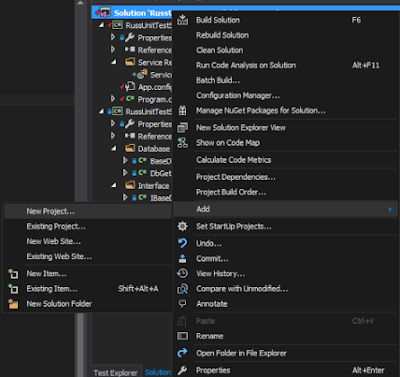Expand the DbGet file node
This screenshot has width=400, height=377.
(125, 173)
